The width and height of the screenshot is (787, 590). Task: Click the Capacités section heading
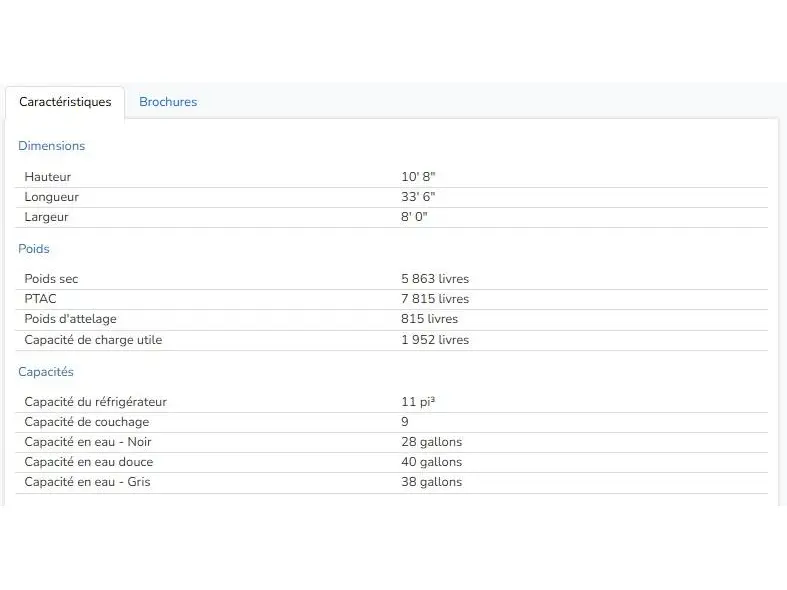coord(46,372)
